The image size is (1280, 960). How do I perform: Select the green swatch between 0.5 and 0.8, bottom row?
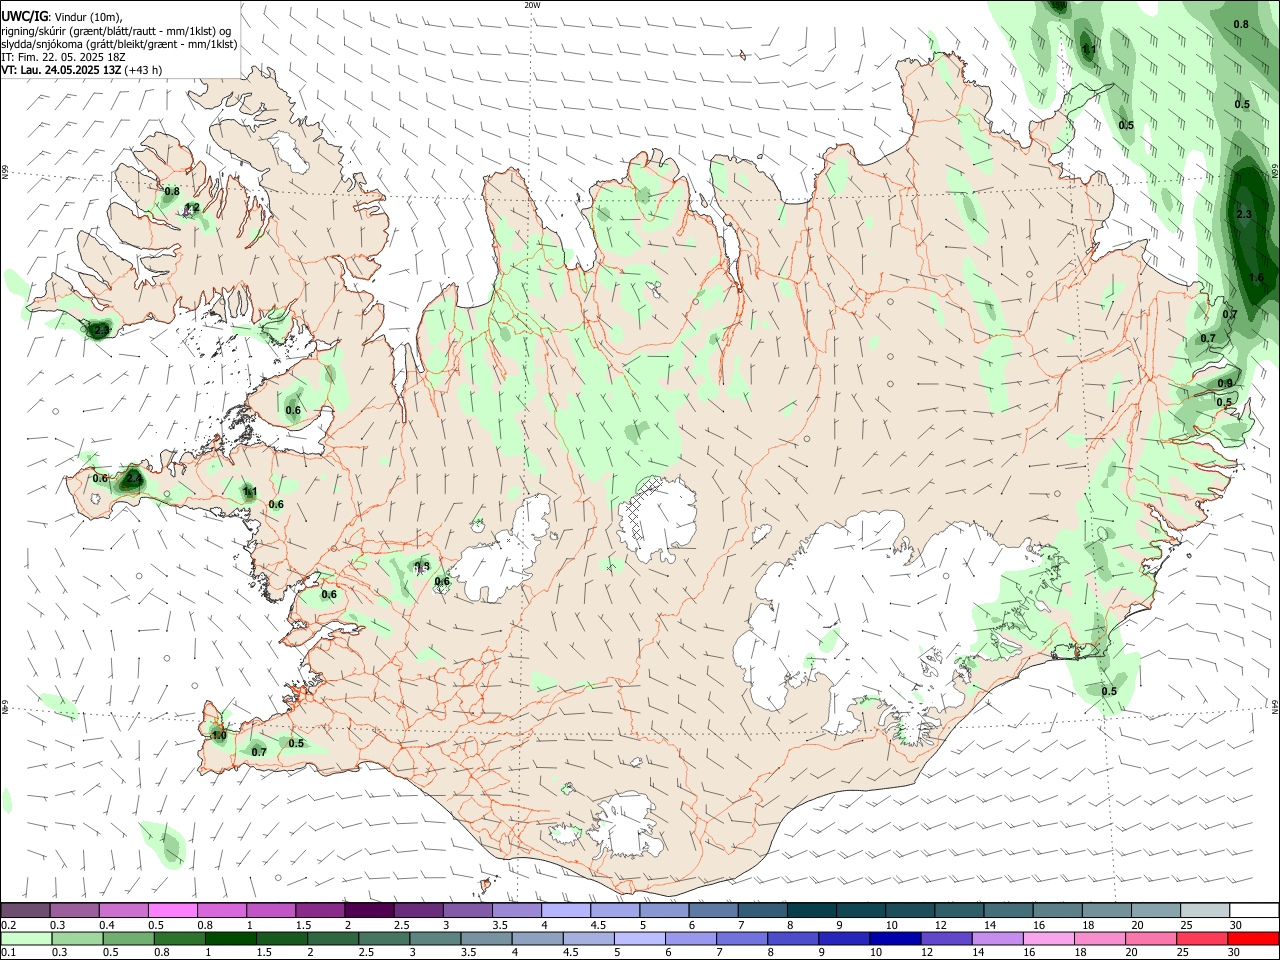click(128, 939)
